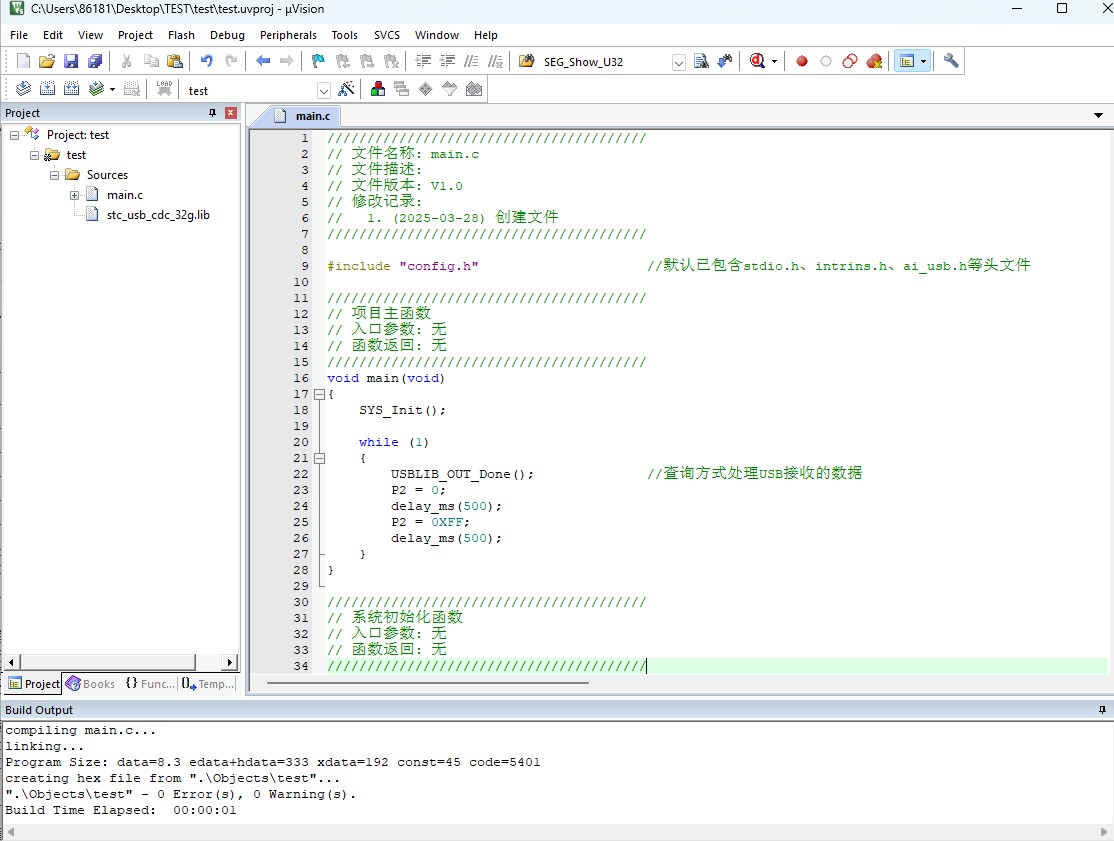Open the Tools menu
This screenshot has height=841, width=1114.
pyautogui.click(x=345, y=35)
